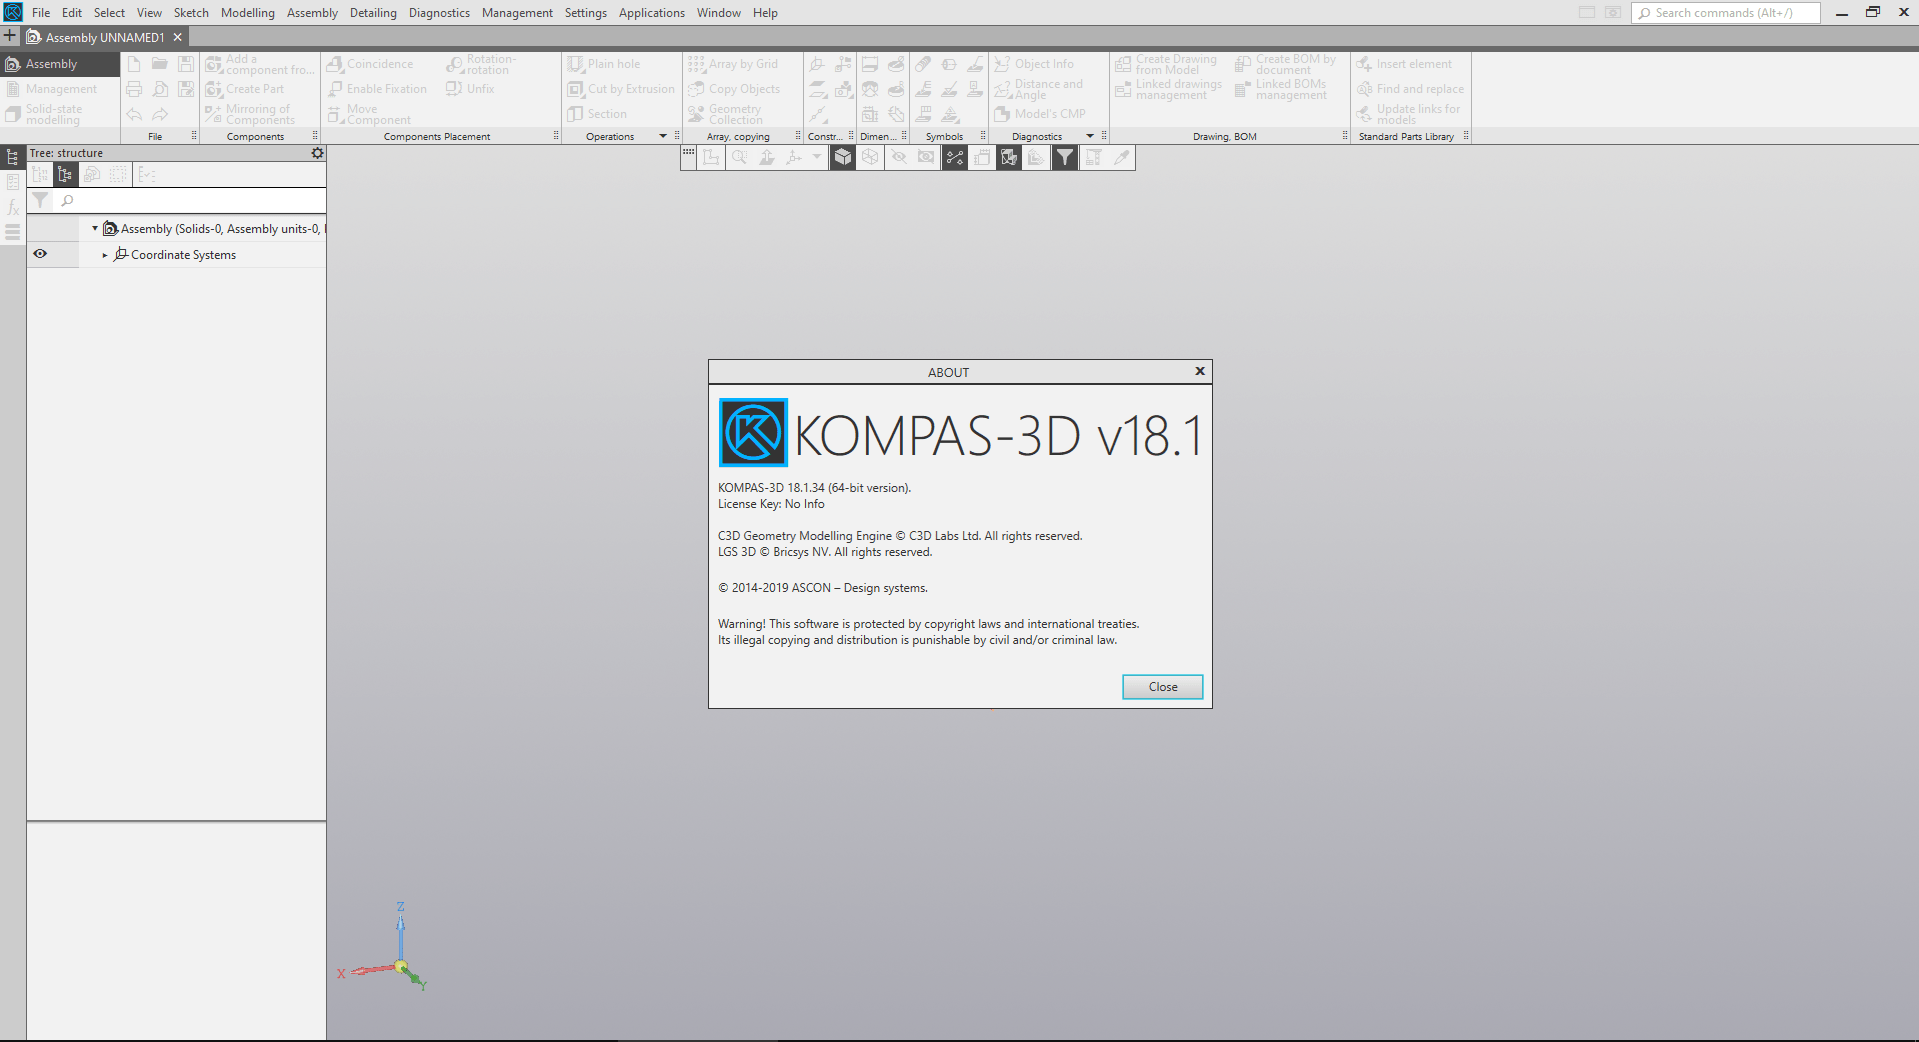This screenshot has width=1919, height=1042.
Task: Toggle the shaded display mode cube
Action: (843, 157)
